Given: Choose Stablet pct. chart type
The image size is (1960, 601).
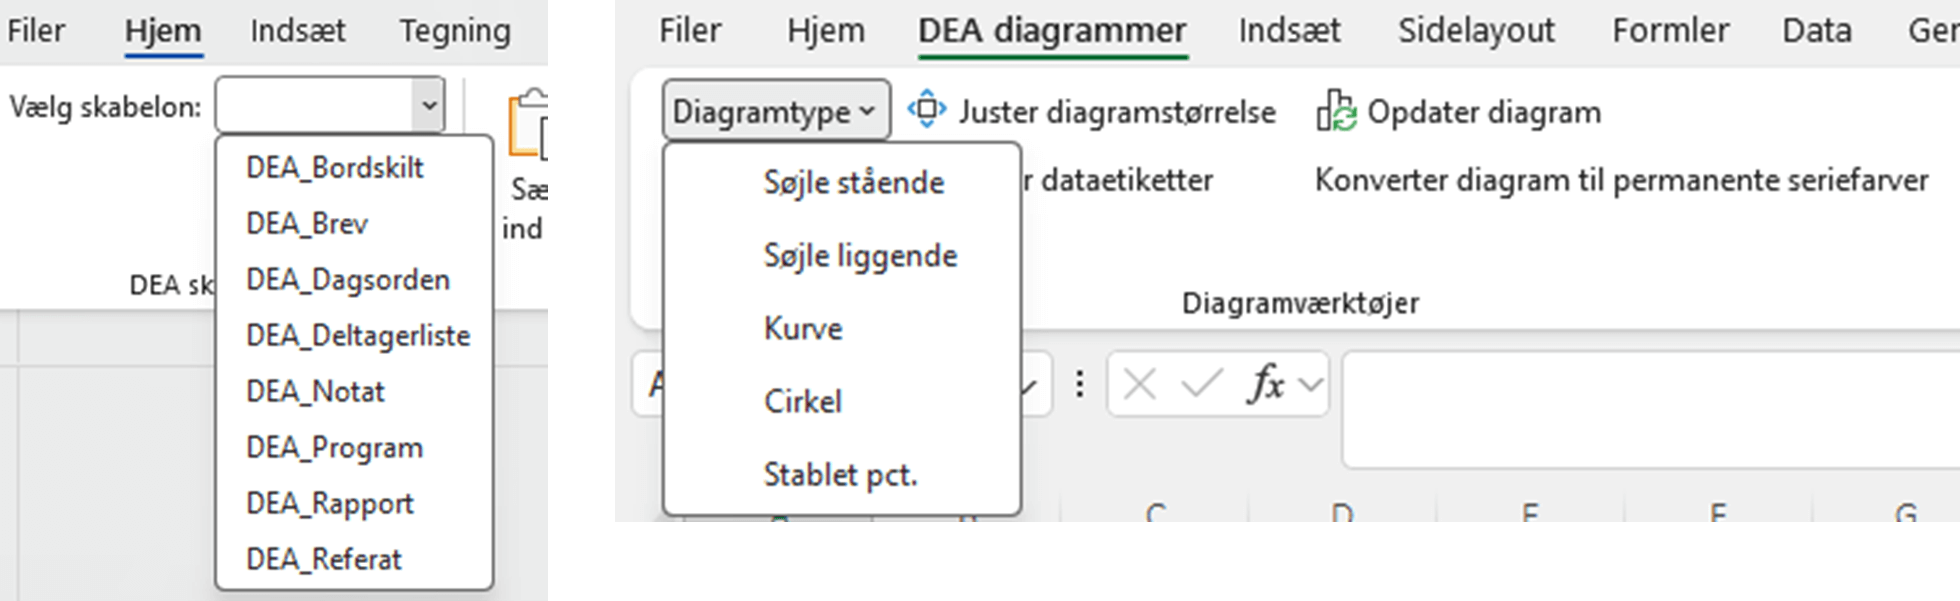Looking at the screenshot, I should point(840,473).
